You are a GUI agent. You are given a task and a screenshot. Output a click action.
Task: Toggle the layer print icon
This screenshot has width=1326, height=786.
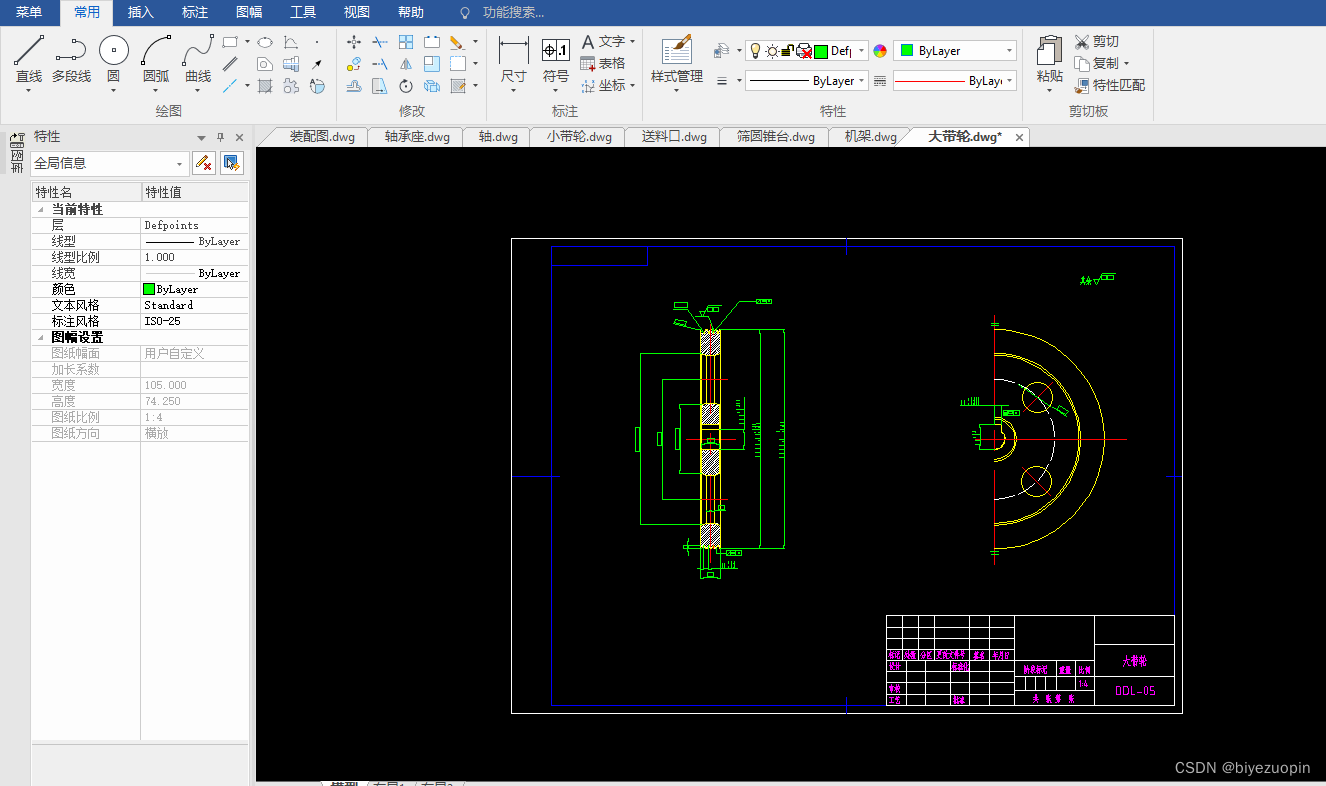804,50
